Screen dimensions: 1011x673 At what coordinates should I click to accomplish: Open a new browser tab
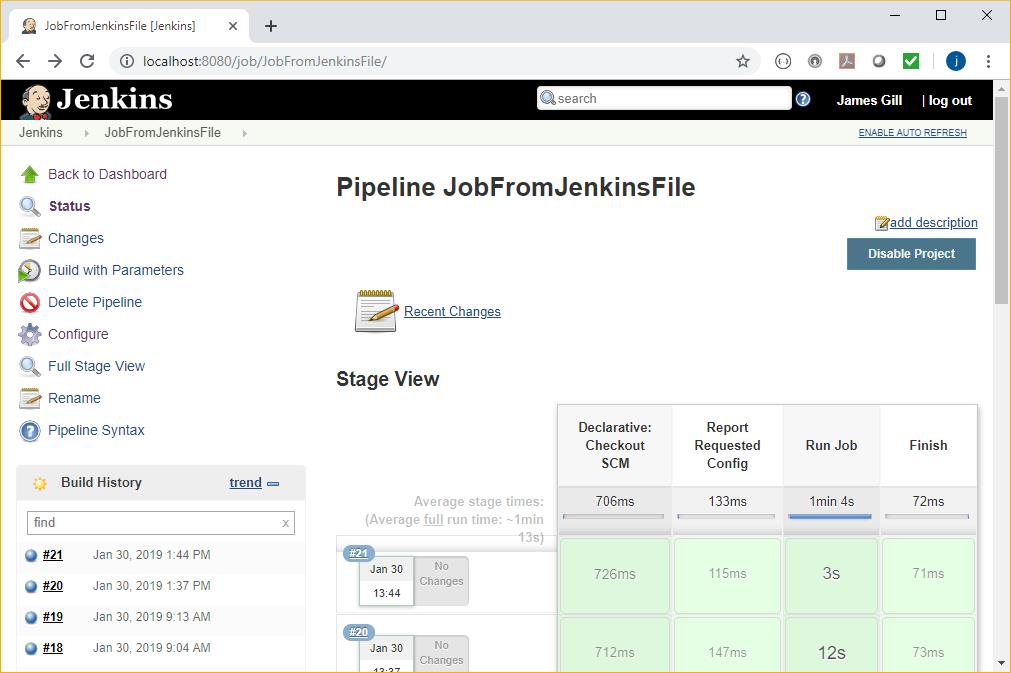[x=271, y=26]
